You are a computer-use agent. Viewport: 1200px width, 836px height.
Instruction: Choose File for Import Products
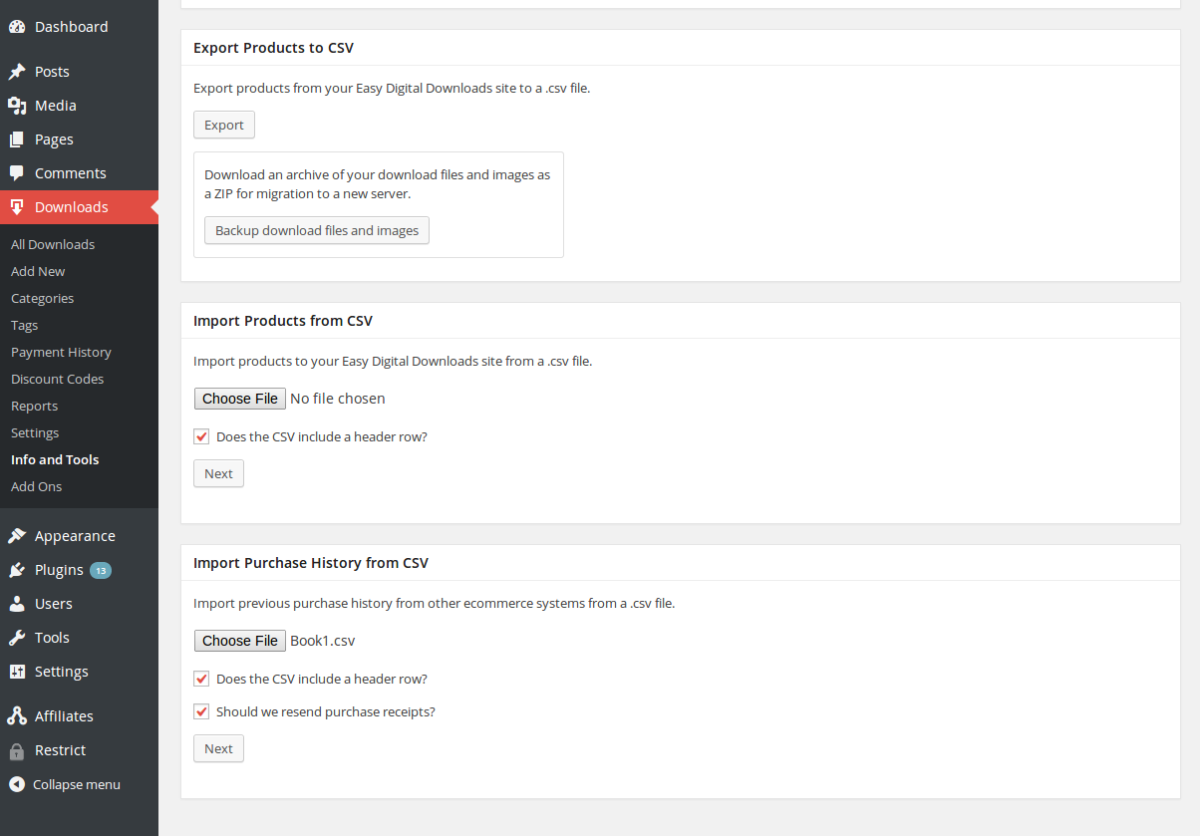point(240,398)
